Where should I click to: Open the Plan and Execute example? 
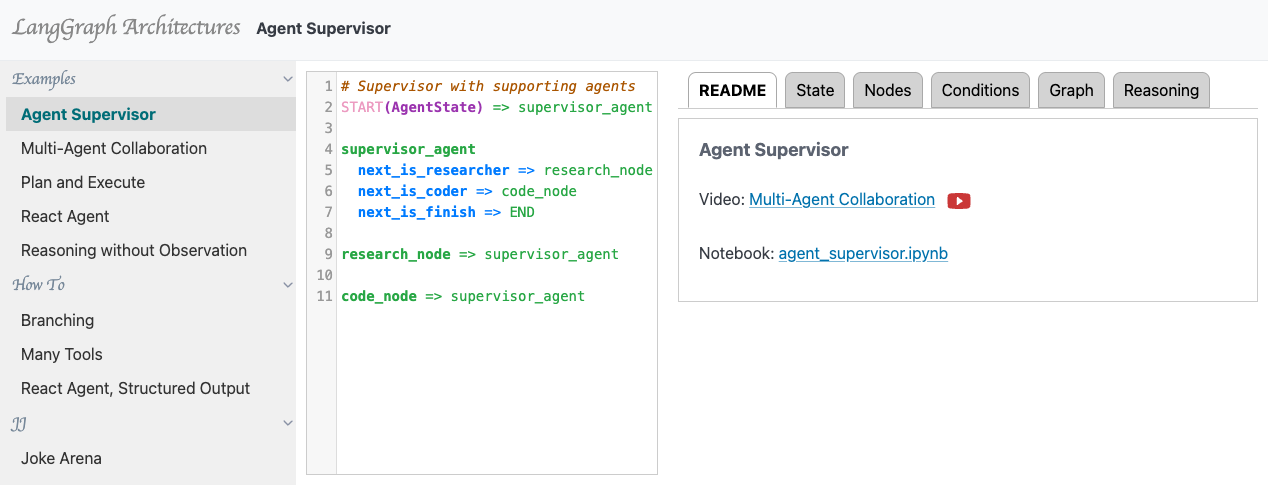coord(83,182)
